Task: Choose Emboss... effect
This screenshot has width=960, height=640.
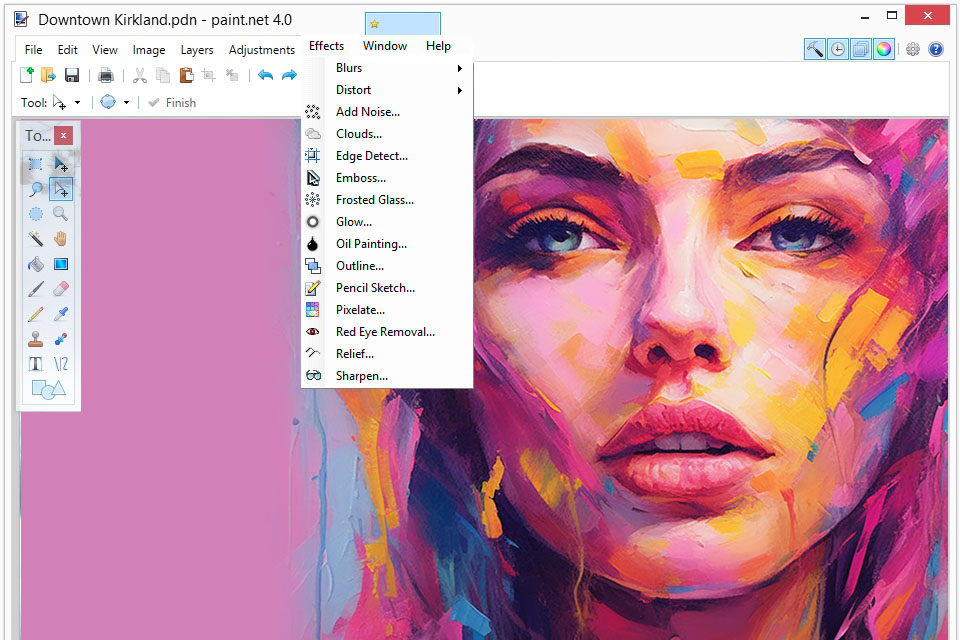Action: (x=388, y=178)
